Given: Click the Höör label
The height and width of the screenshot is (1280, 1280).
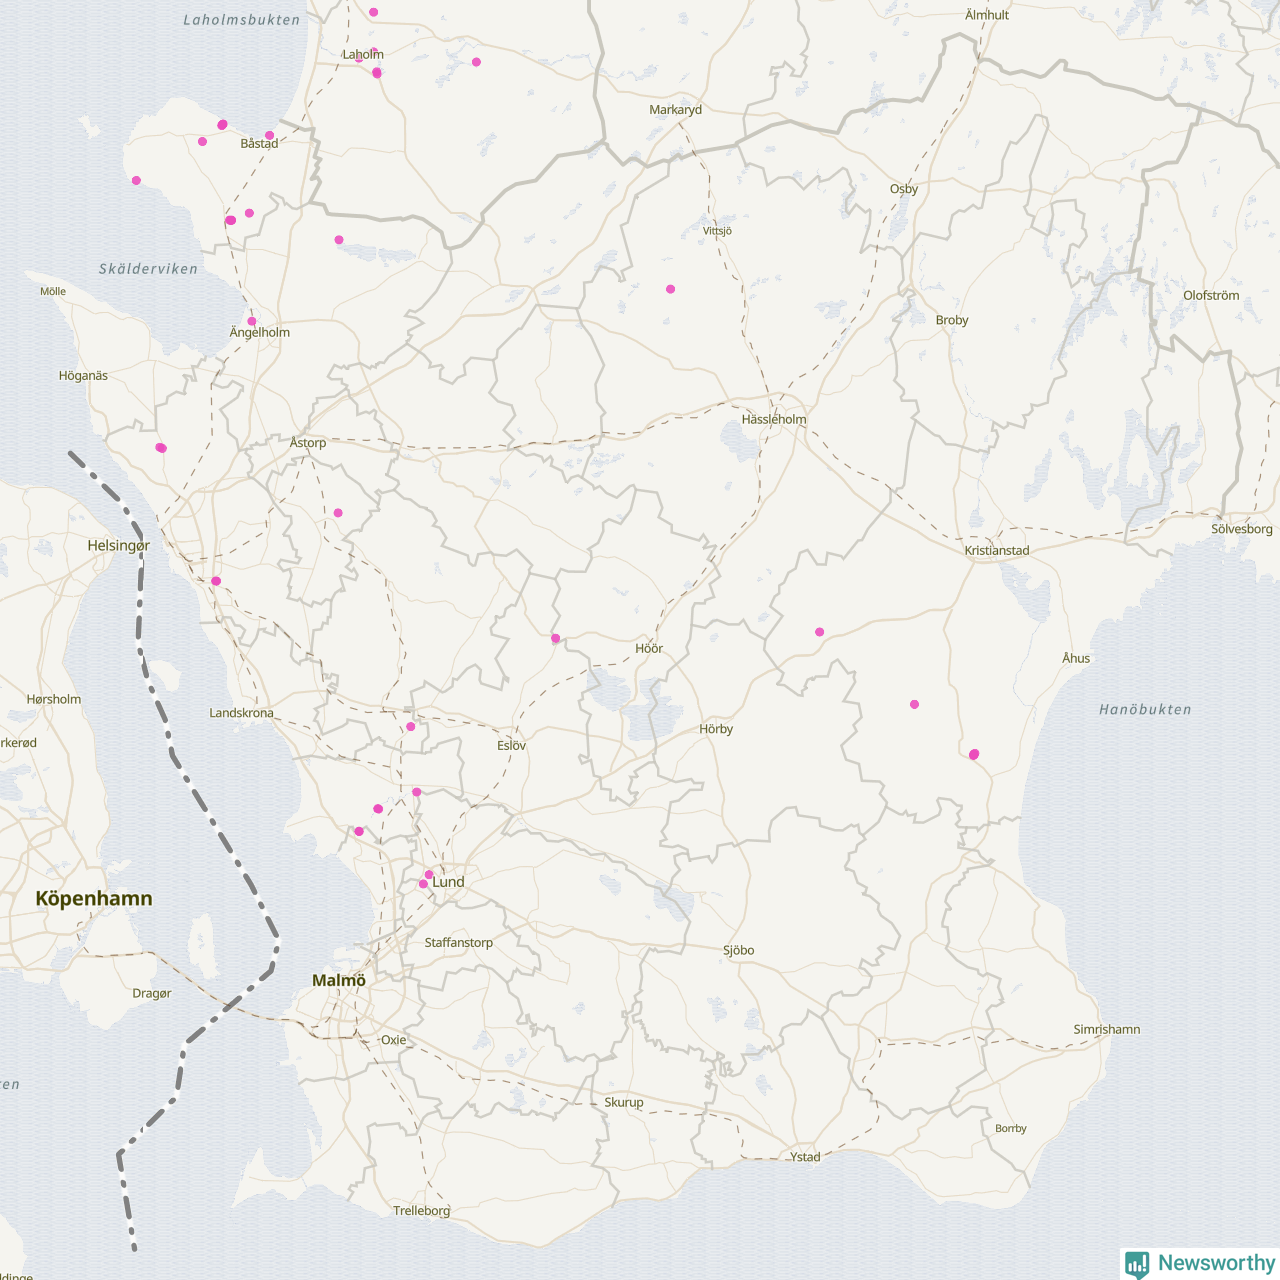Looking at the screenshot, I should click(649, 648).
